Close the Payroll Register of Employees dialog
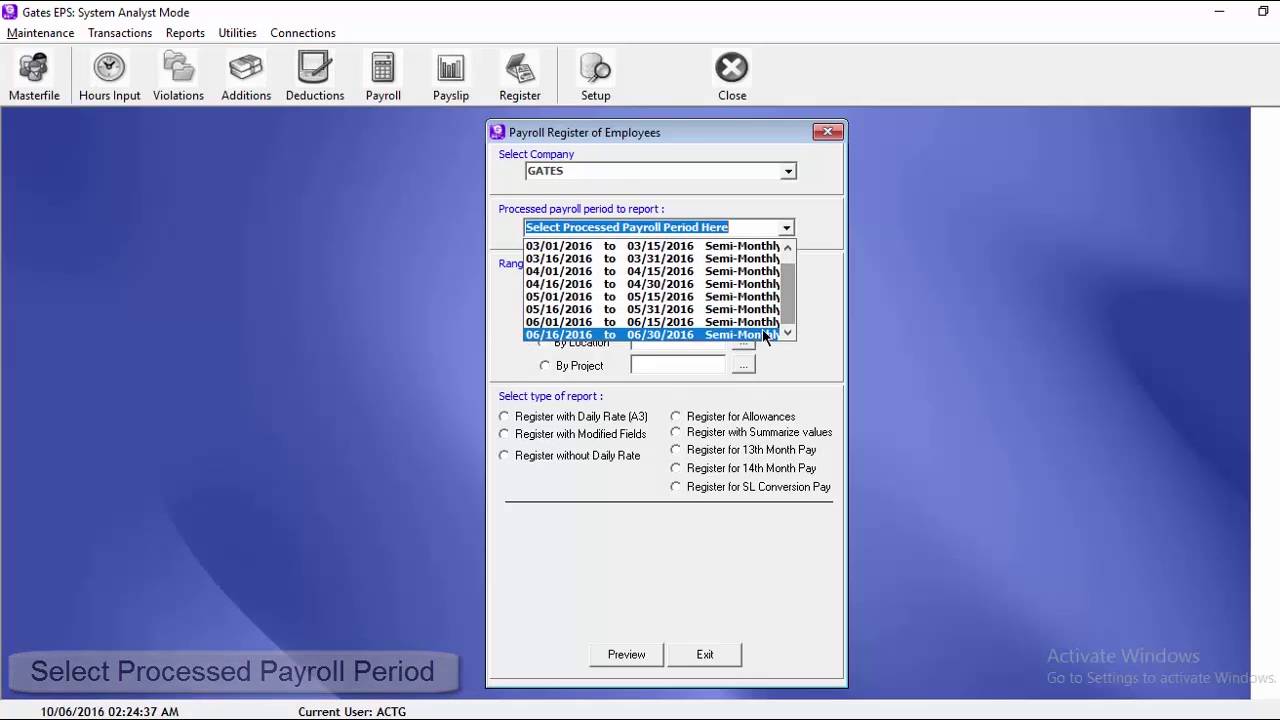Screen dimensions: 1280x720 click(827, 132)
